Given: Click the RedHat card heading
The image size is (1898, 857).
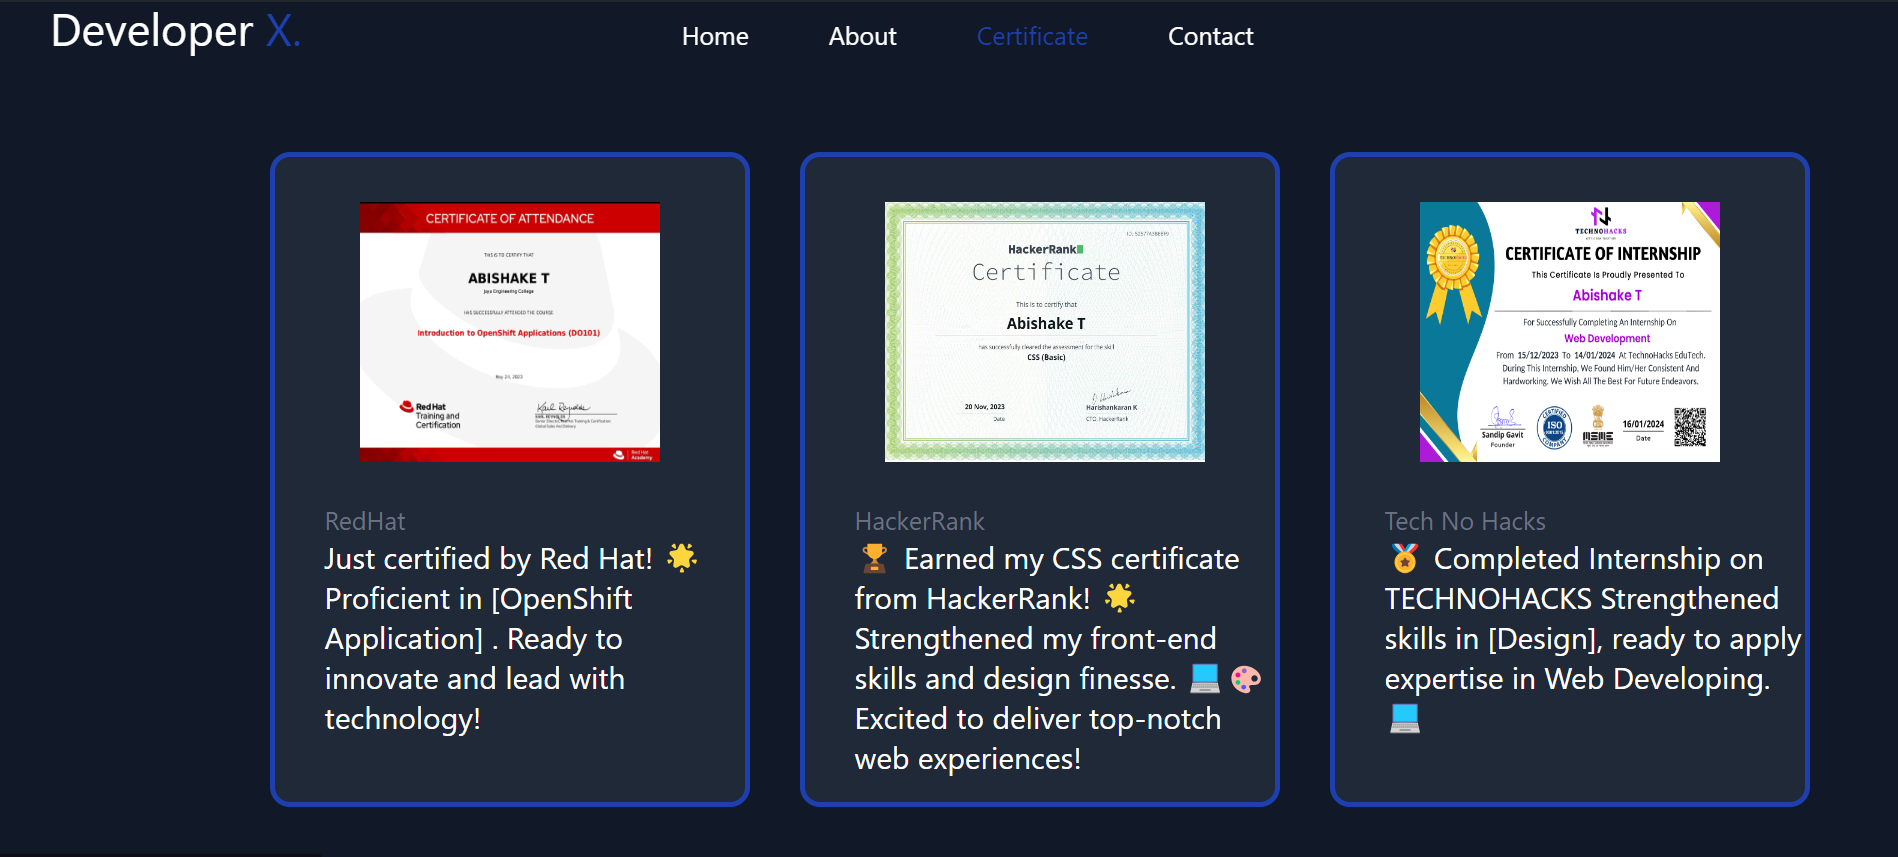Looking at the screenshot, I should (x=365, y=521).
